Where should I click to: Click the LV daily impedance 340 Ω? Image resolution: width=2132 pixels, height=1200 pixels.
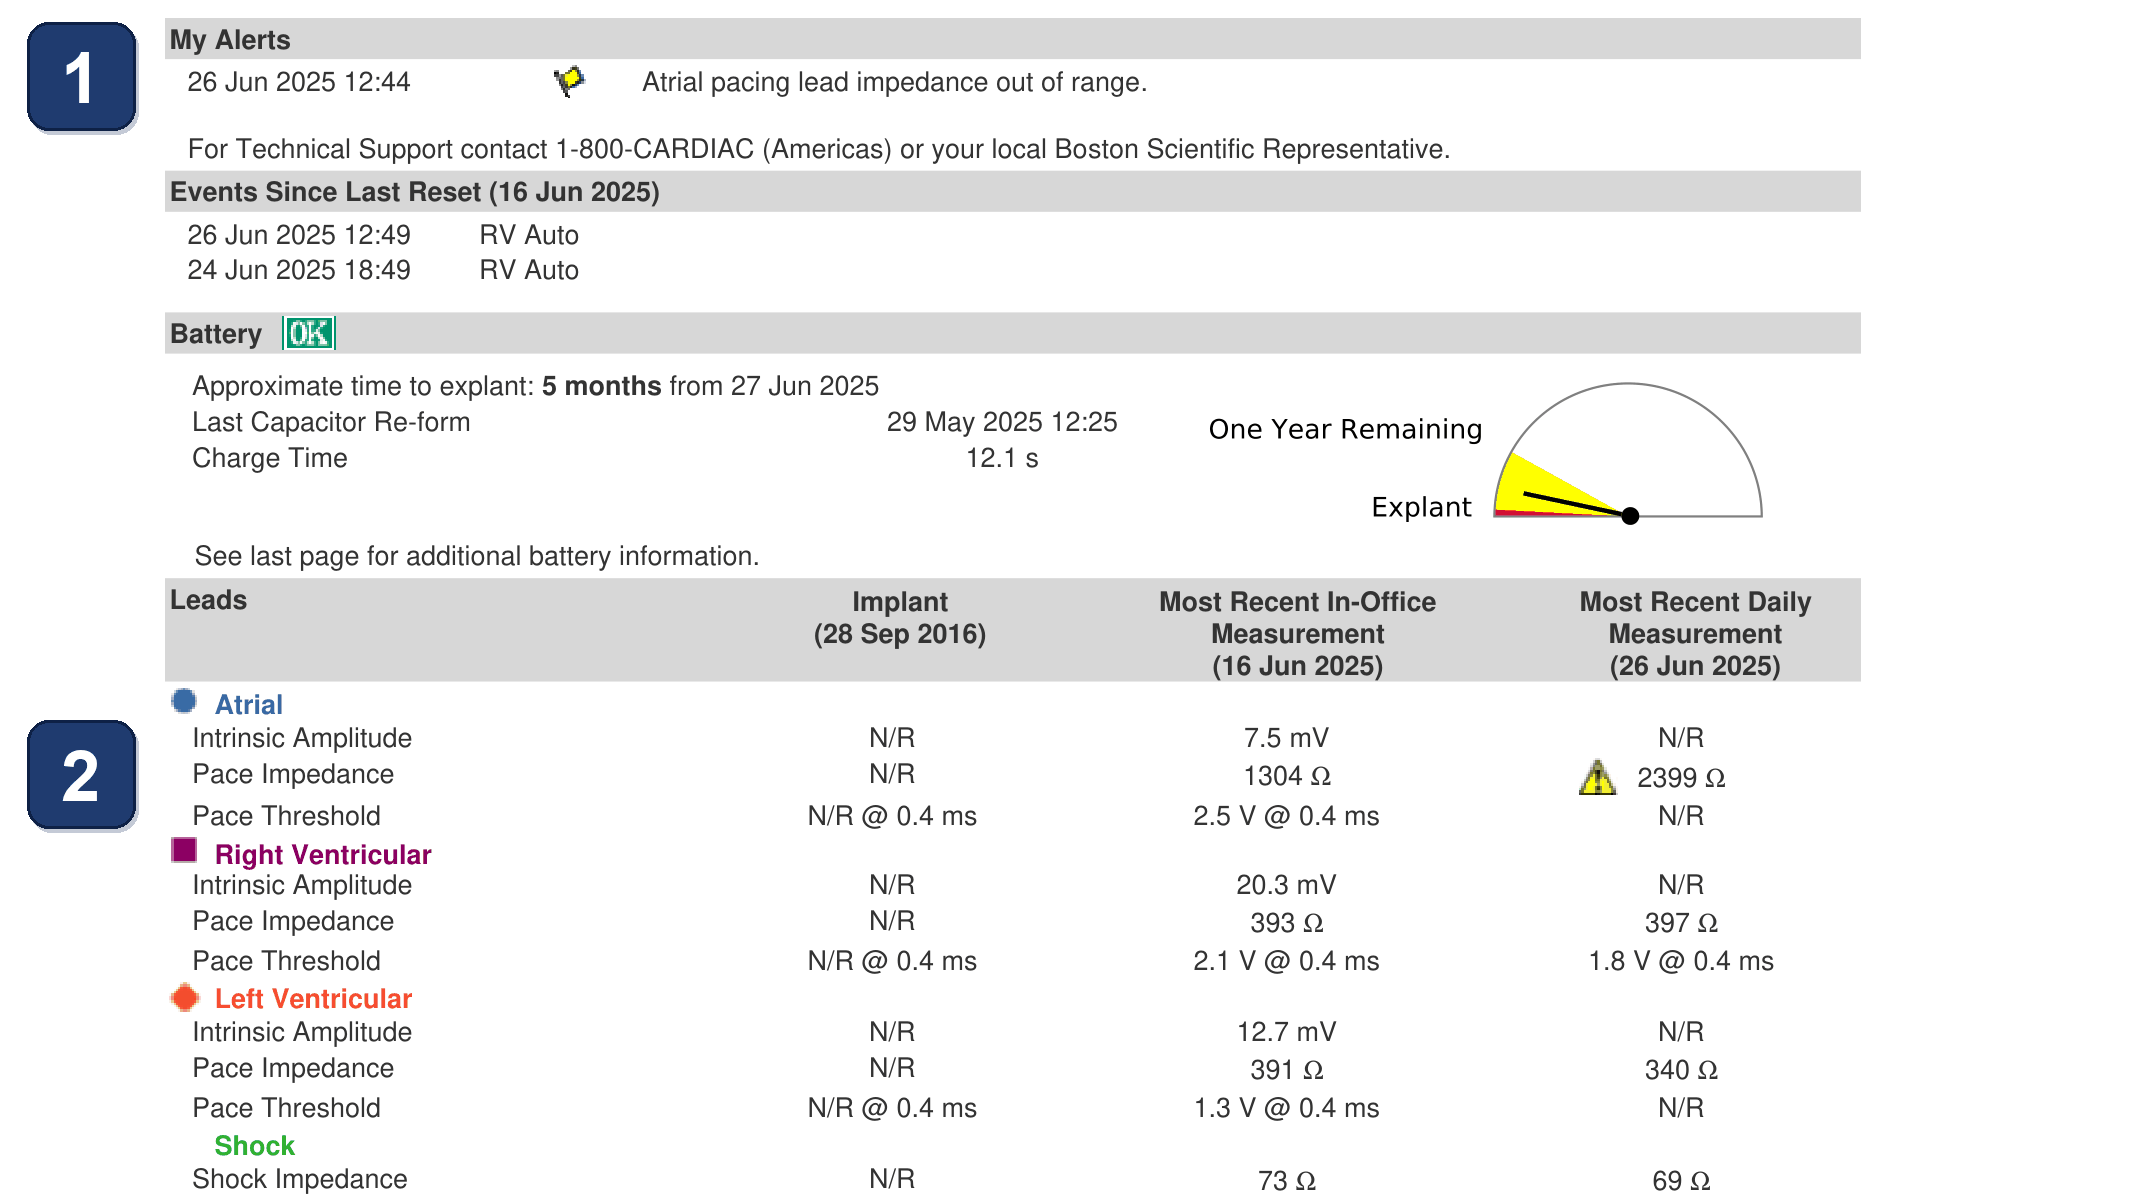point(1681,1070)
